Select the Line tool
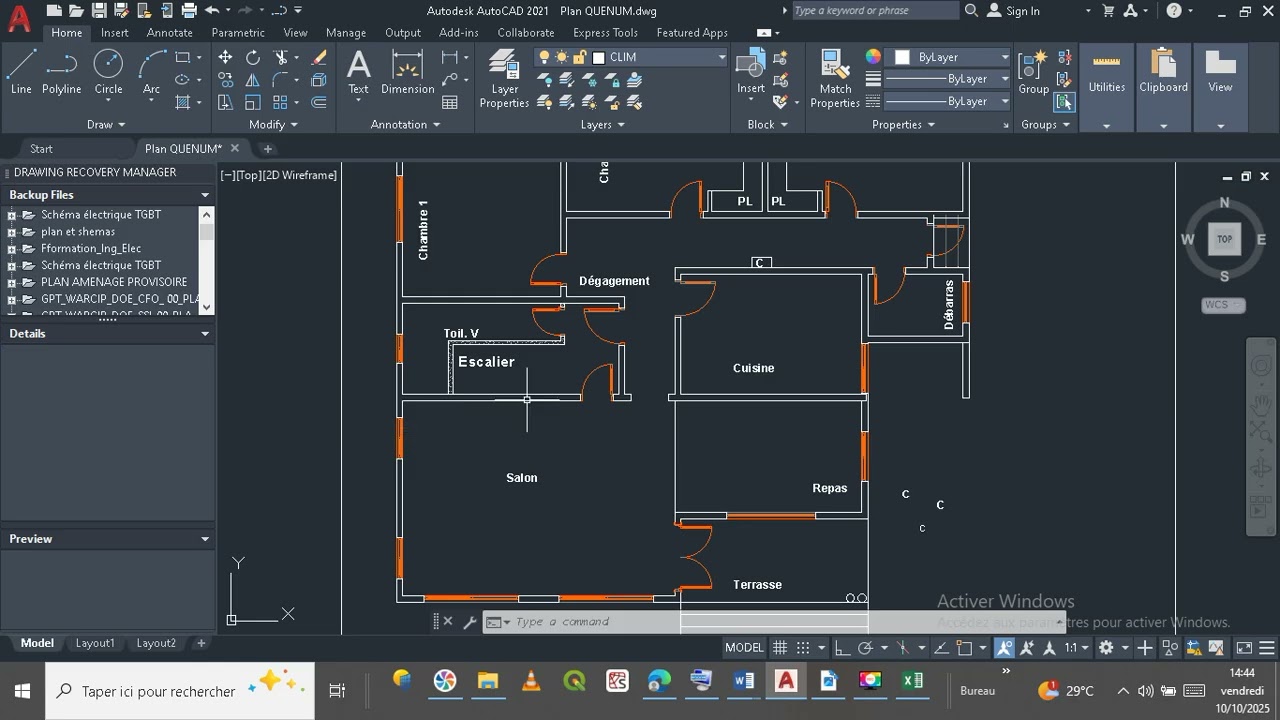This screenshot has width=1280, height=720. [x=21, y=71]
